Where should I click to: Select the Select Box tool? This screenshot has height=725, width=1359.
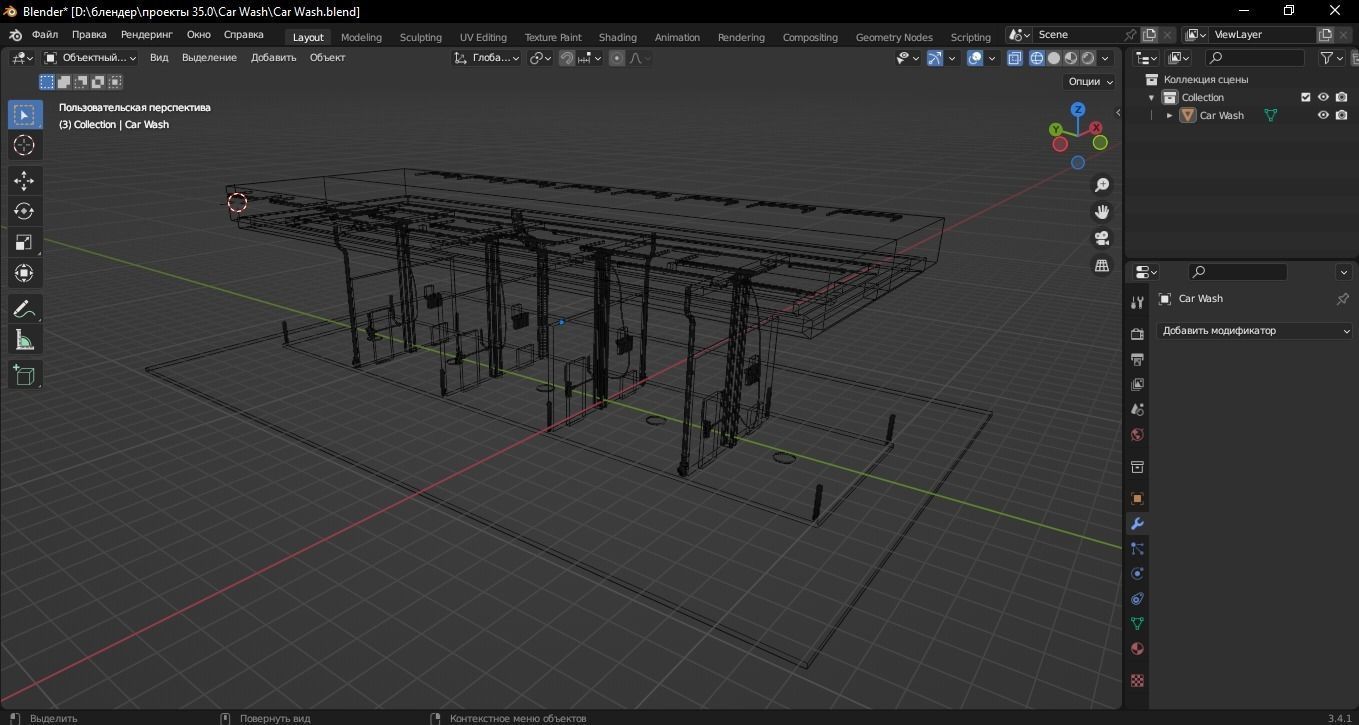24,115
